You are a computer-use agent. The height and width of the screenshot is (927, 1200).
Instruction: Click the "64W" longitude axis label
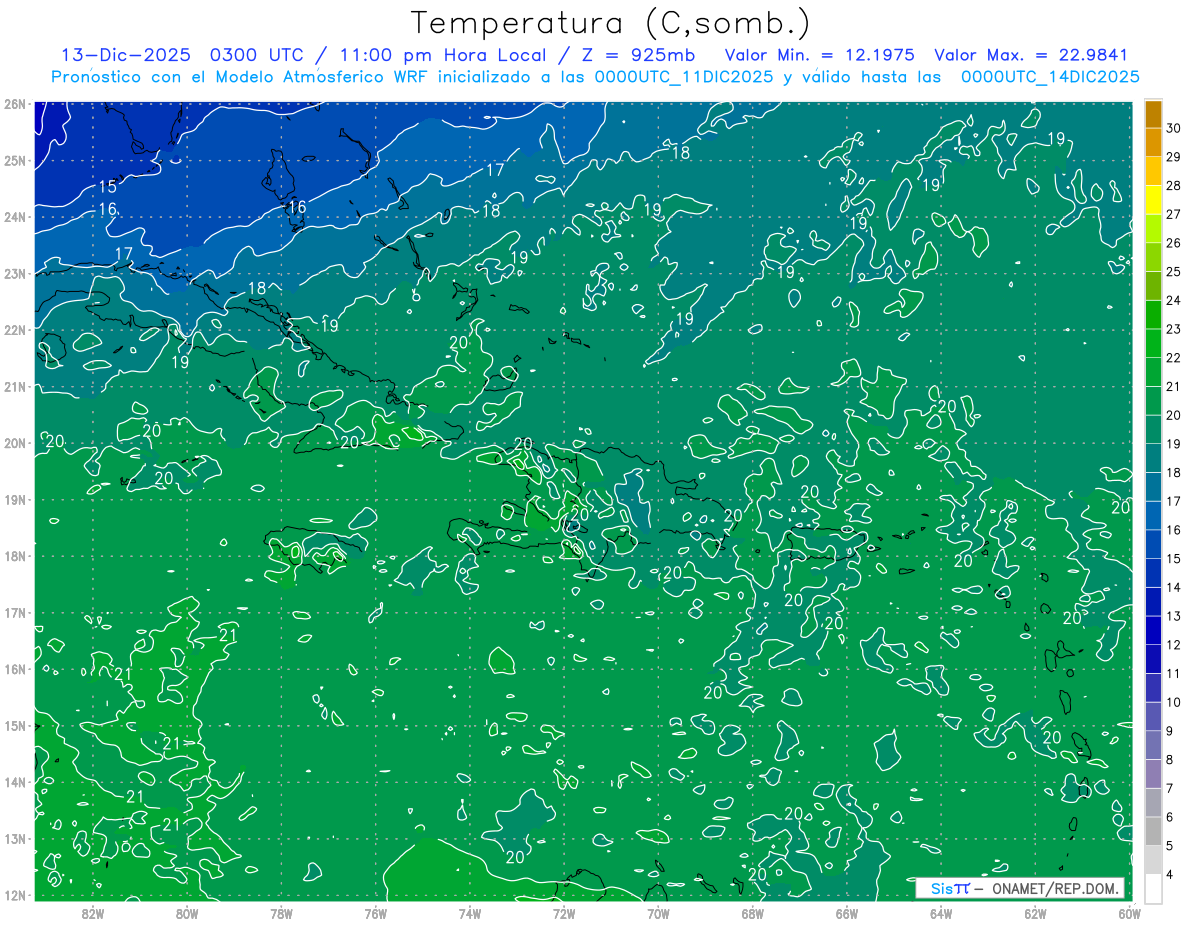pos(941,912)
